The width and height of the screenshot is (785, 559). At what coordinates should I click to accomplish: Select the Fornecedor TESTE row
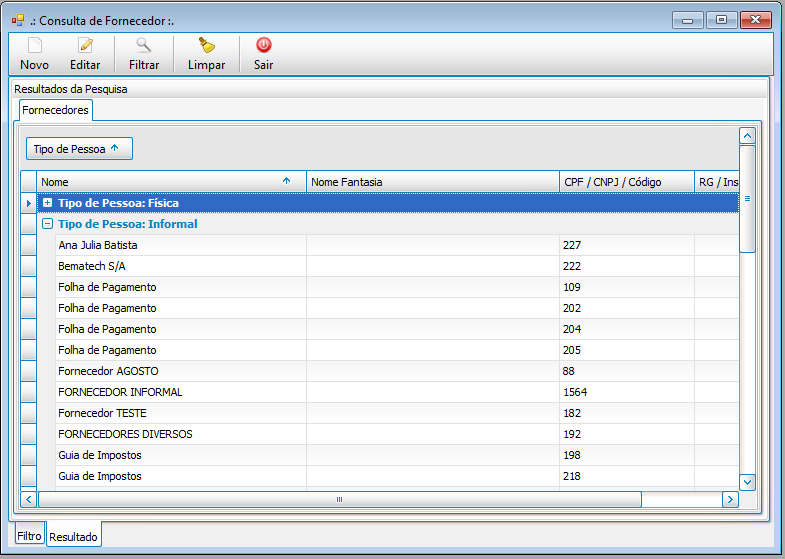[x=397, y=413]
